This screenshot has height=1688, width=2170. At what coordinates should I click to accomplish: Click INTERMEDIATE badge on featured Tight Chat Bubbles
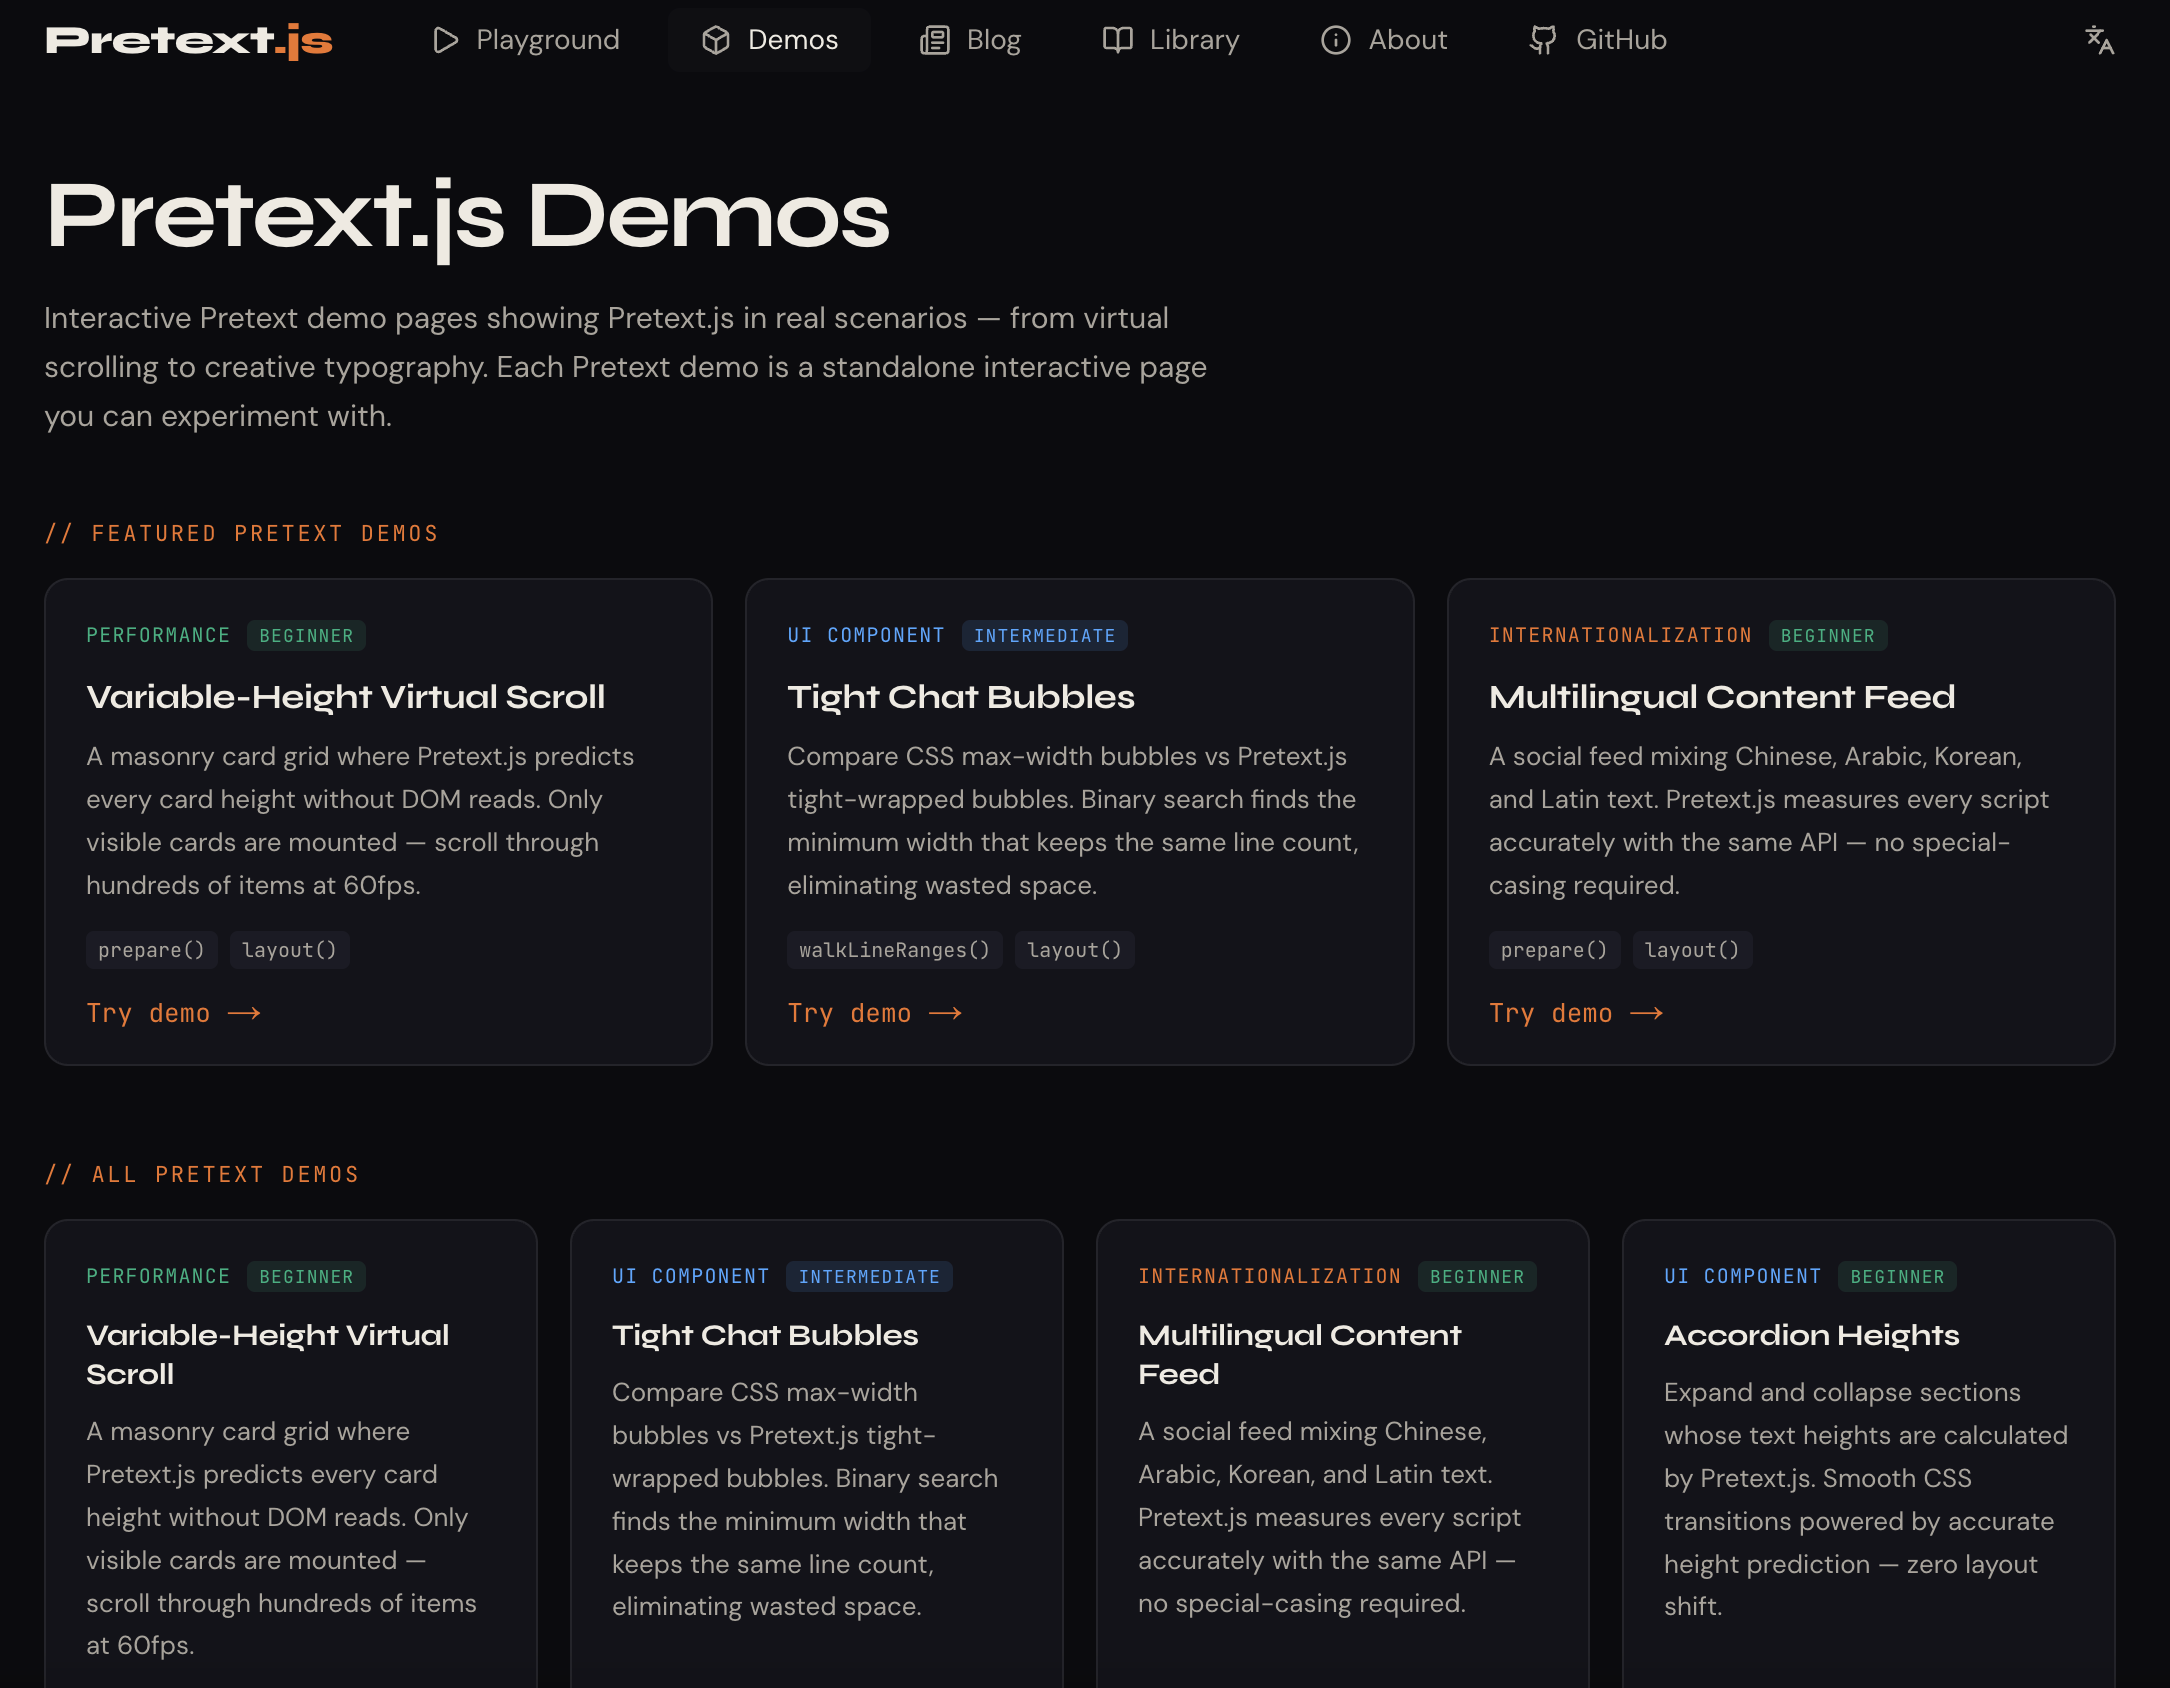click(1044, 636)
